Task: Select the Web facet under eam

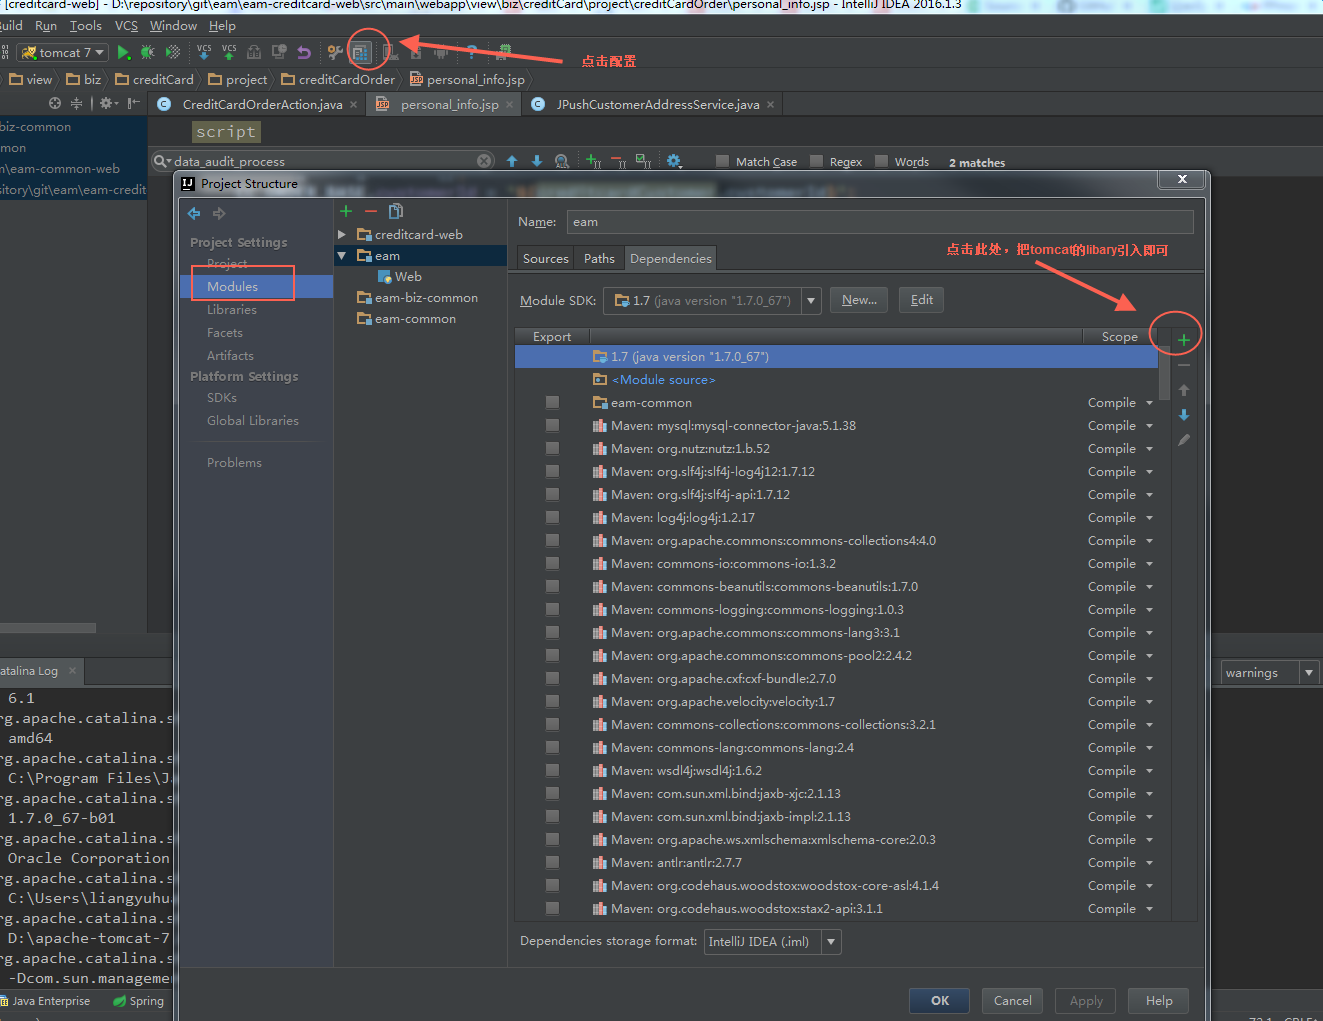Action: (x=400, y=277)
